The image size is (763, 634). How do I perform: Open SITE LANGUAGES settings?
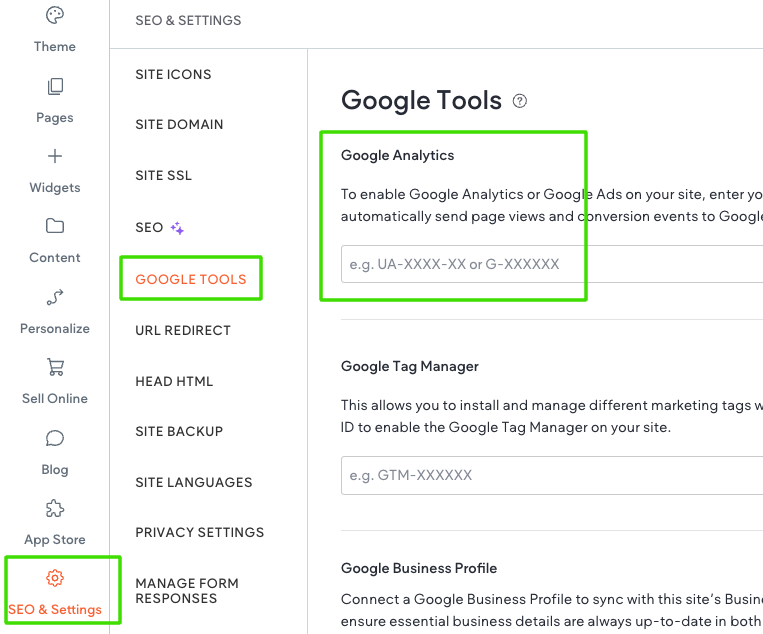[194, 482]
